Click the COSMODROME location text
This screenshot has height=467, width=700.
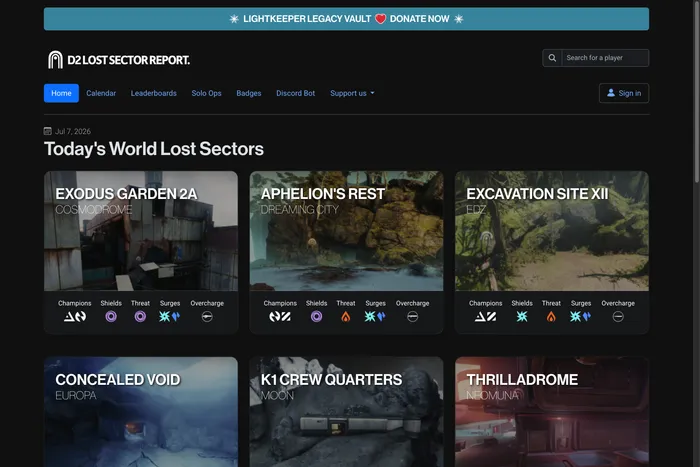(x=94, y=209)
